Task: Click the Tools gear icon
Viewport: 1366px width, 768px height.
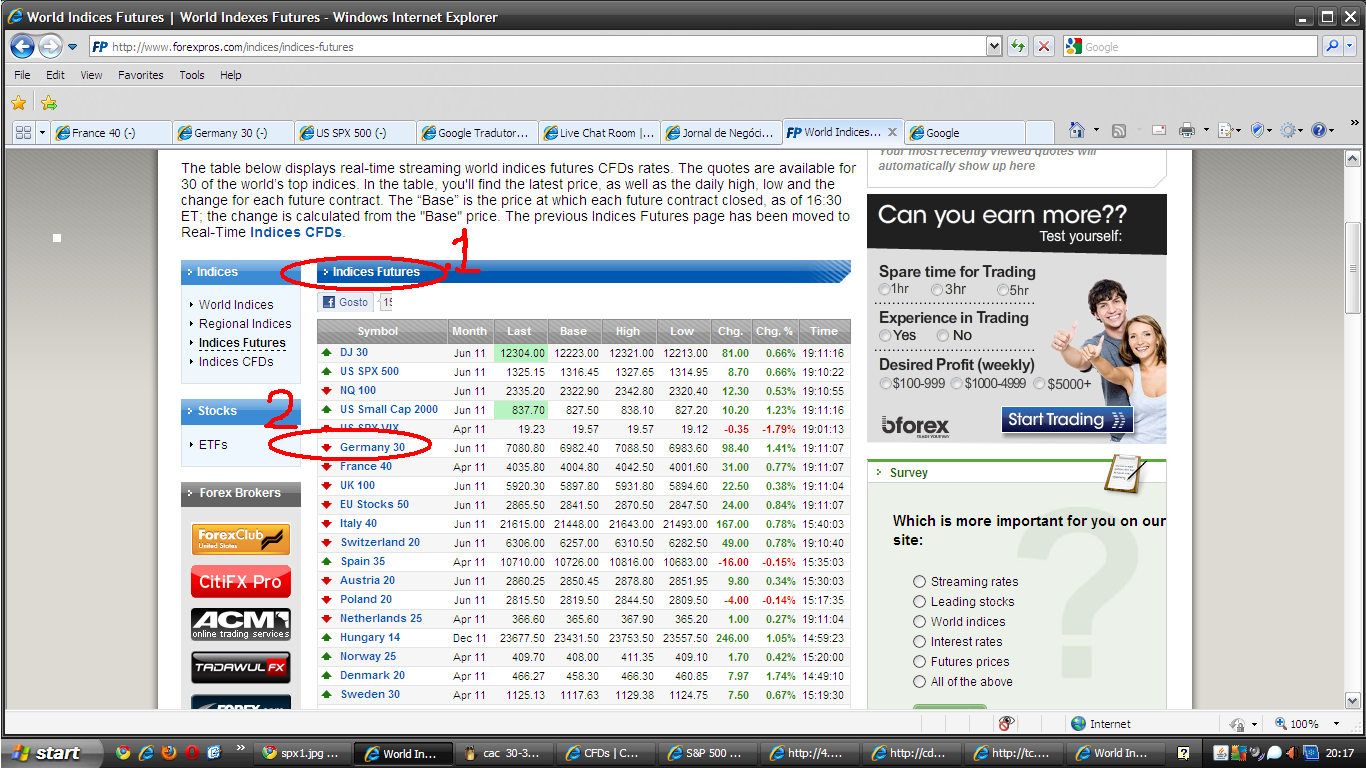Action: coord(1288,130)
